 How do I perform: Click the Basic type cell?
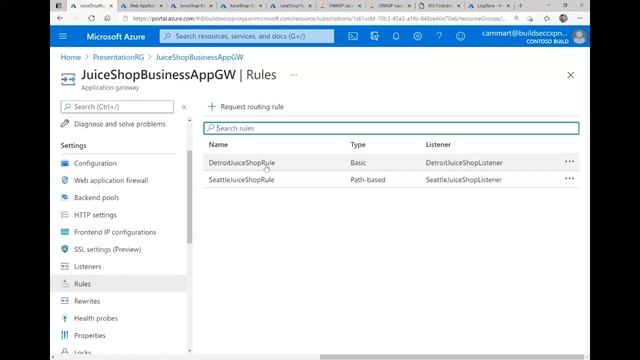click(358, 162)
